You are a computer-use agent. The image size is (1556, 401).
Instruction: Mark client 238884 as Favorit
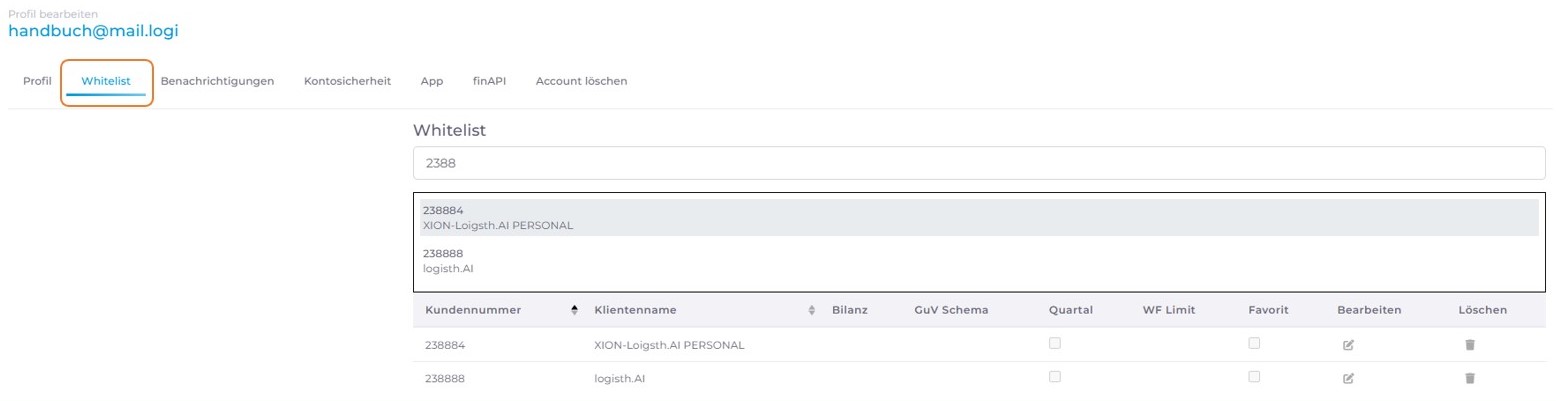pos(1254,343)
